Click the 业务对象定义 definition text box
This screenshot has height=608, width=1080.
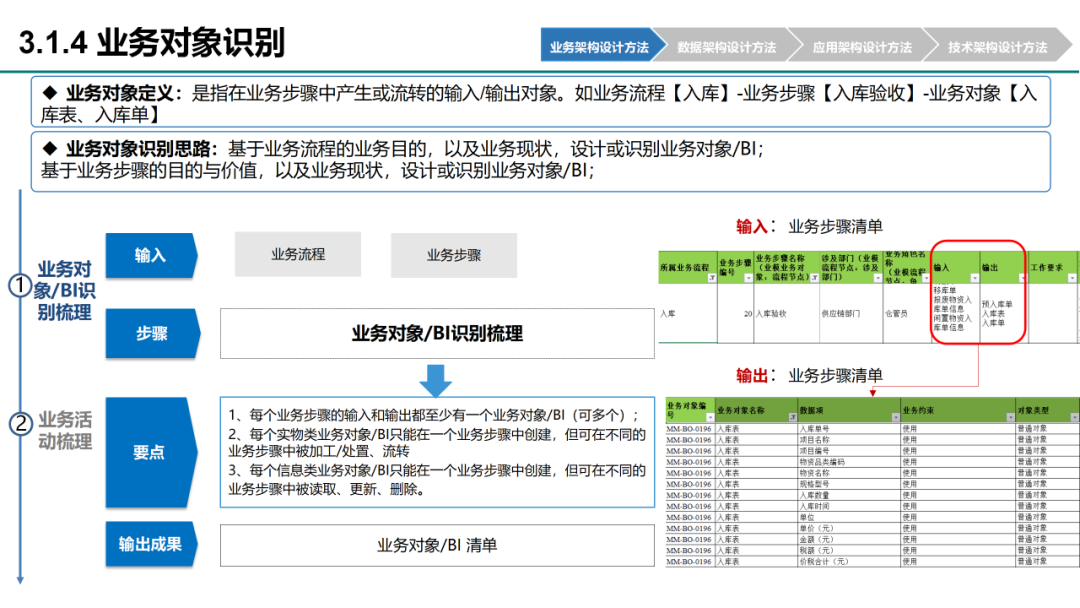(x=541, y=102)
